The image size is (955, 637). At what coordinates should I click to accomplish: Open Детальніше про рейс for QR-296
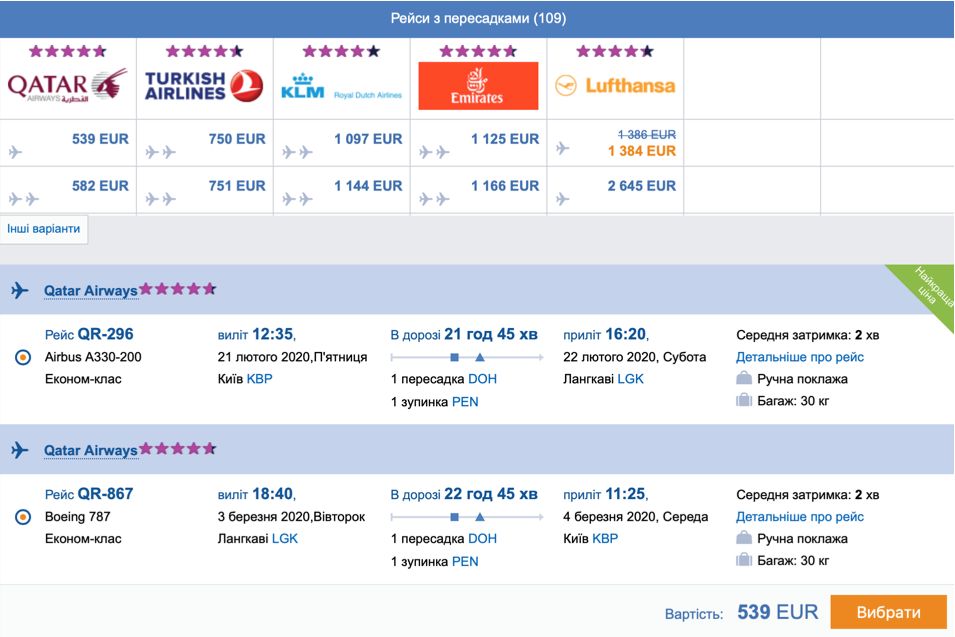pos(800,357)
